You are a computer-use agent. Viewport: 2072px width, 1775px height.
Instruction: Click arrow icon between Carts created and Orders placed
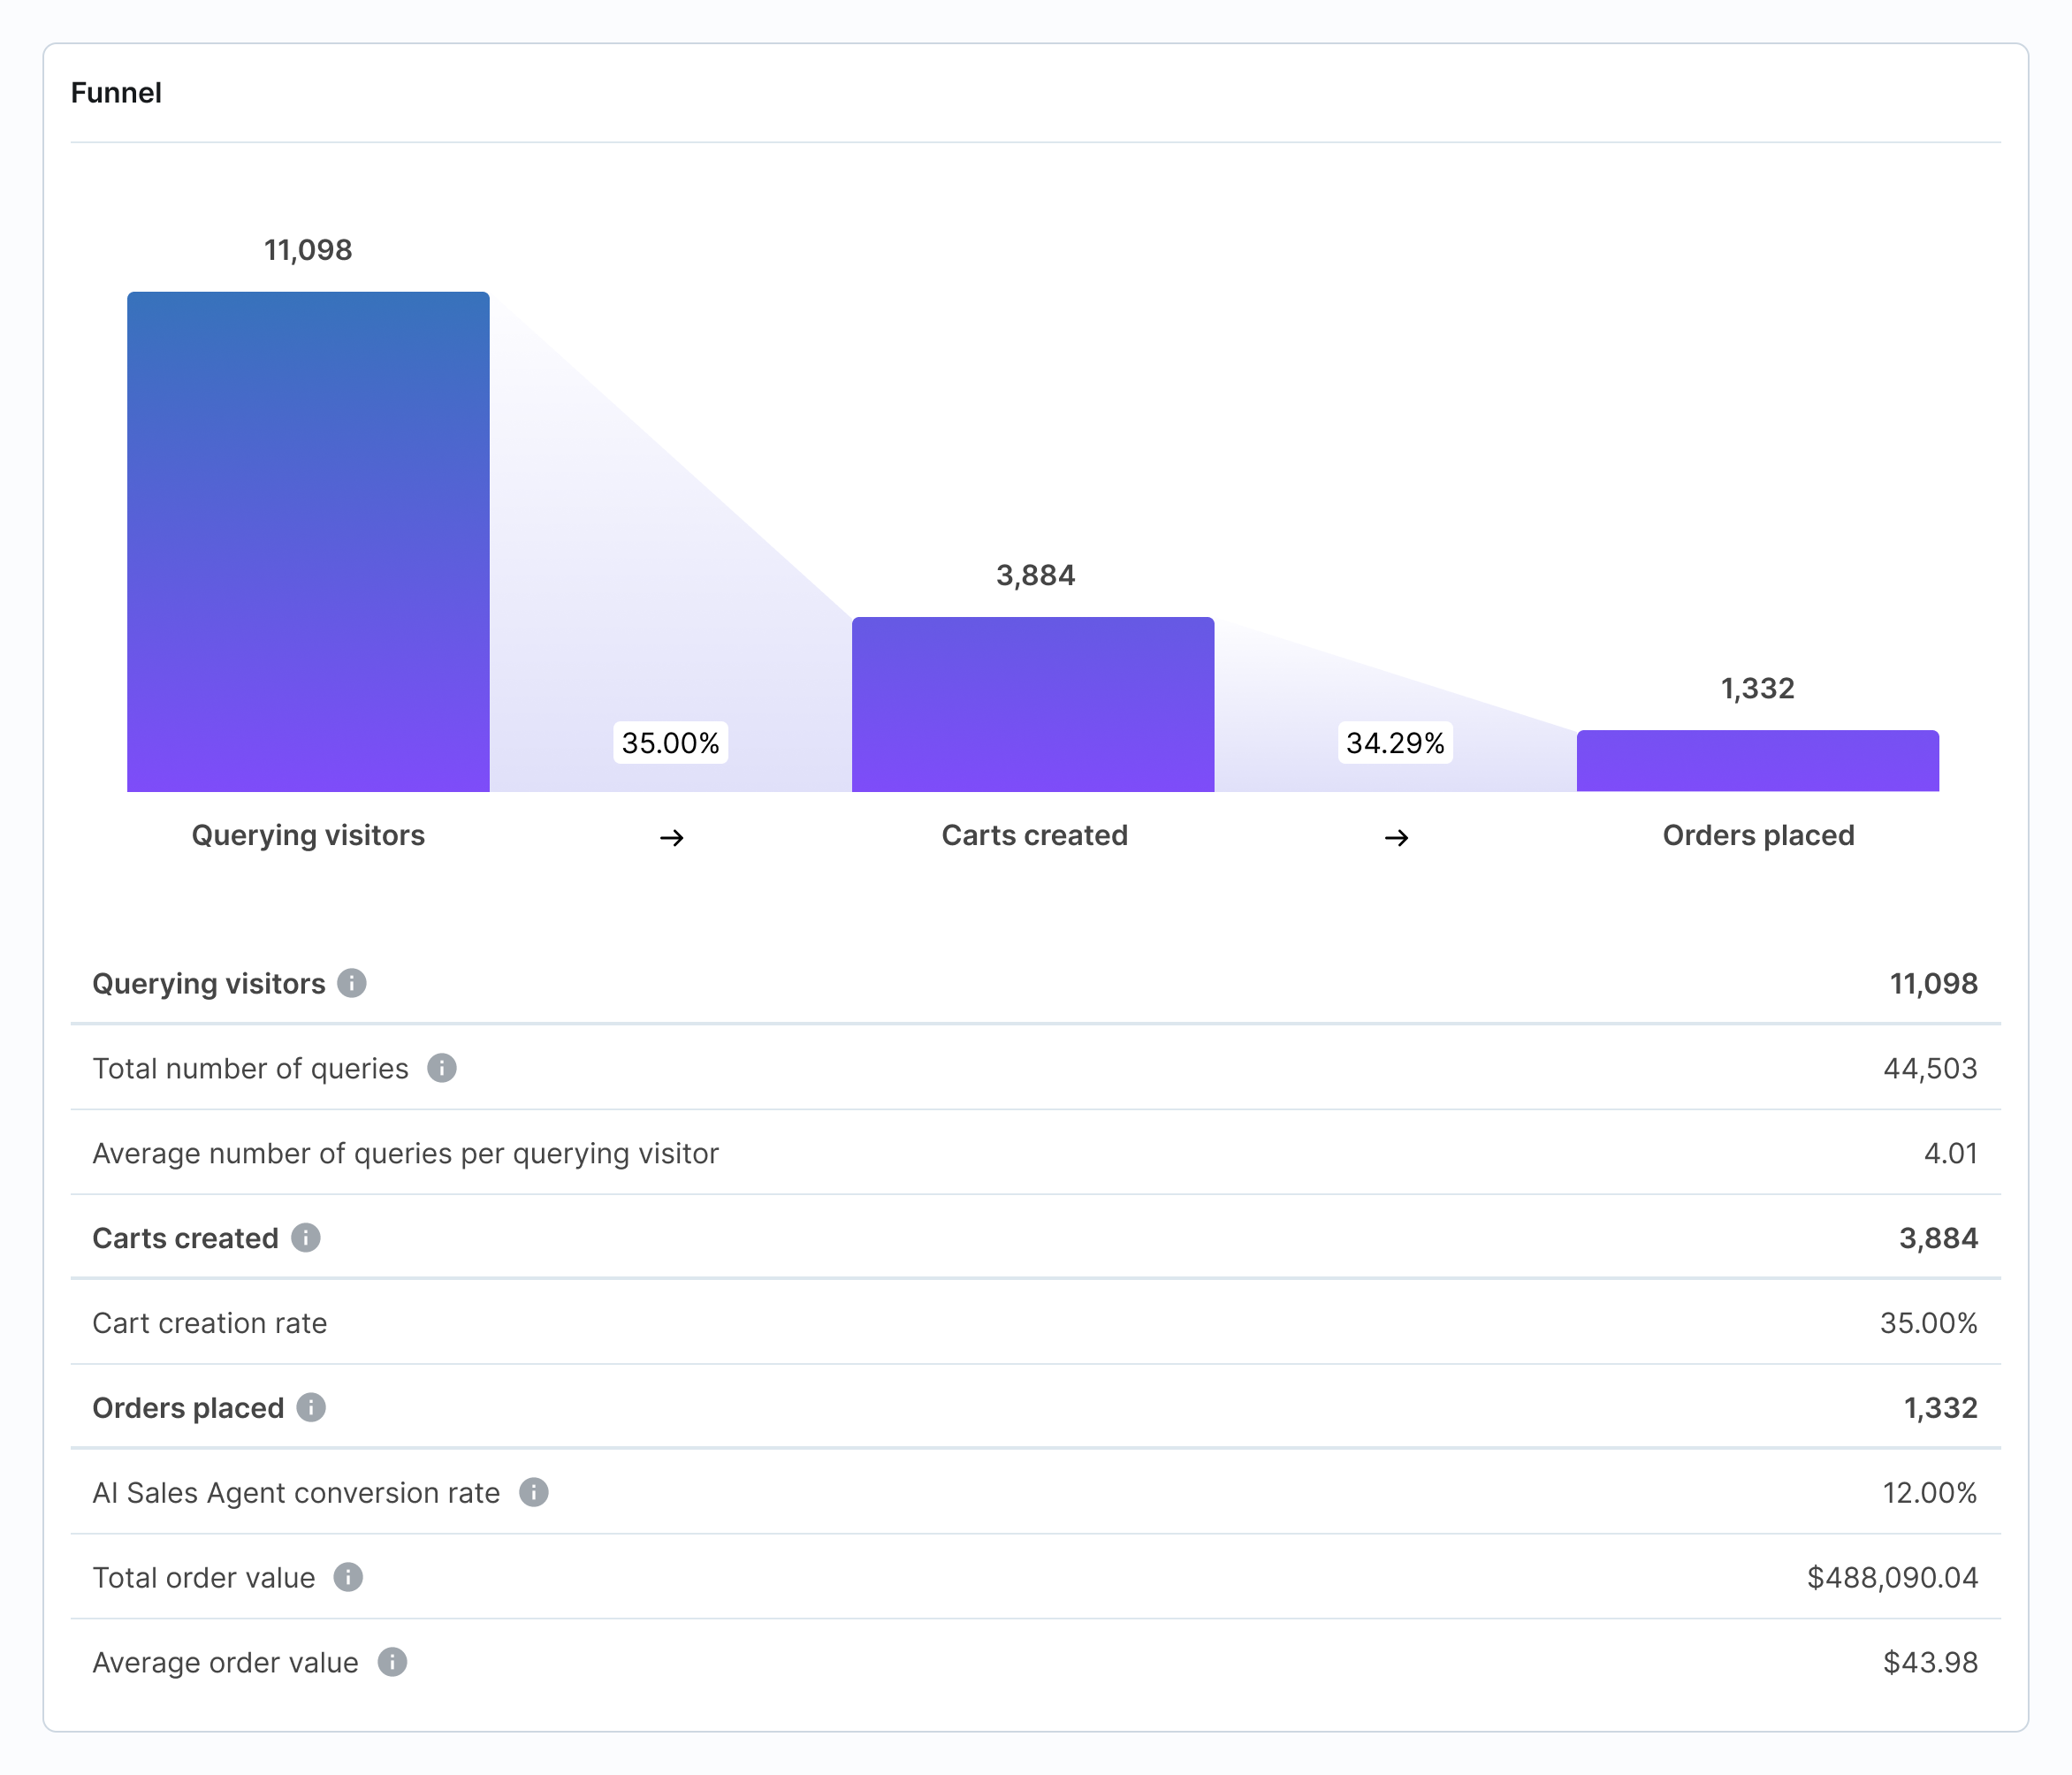coord(1396,838)
